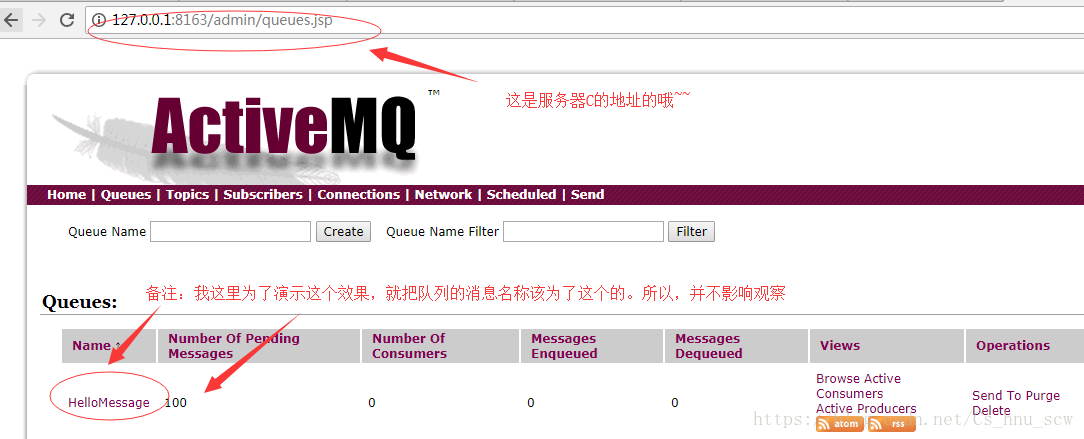Viewport: 1084px width, 439px height.
Task: Reload the page with the refresh icon
Action: click(x=67, y=20)
